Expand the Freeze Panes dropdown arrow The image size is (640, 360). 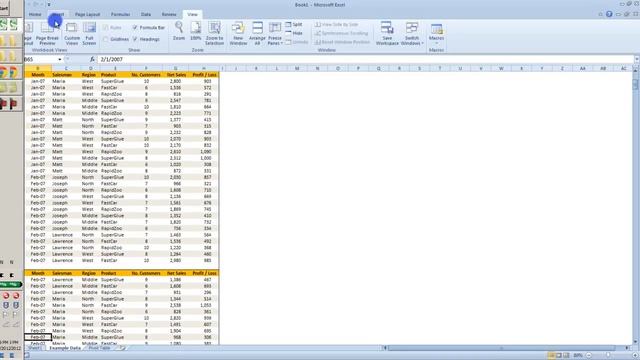282,43
